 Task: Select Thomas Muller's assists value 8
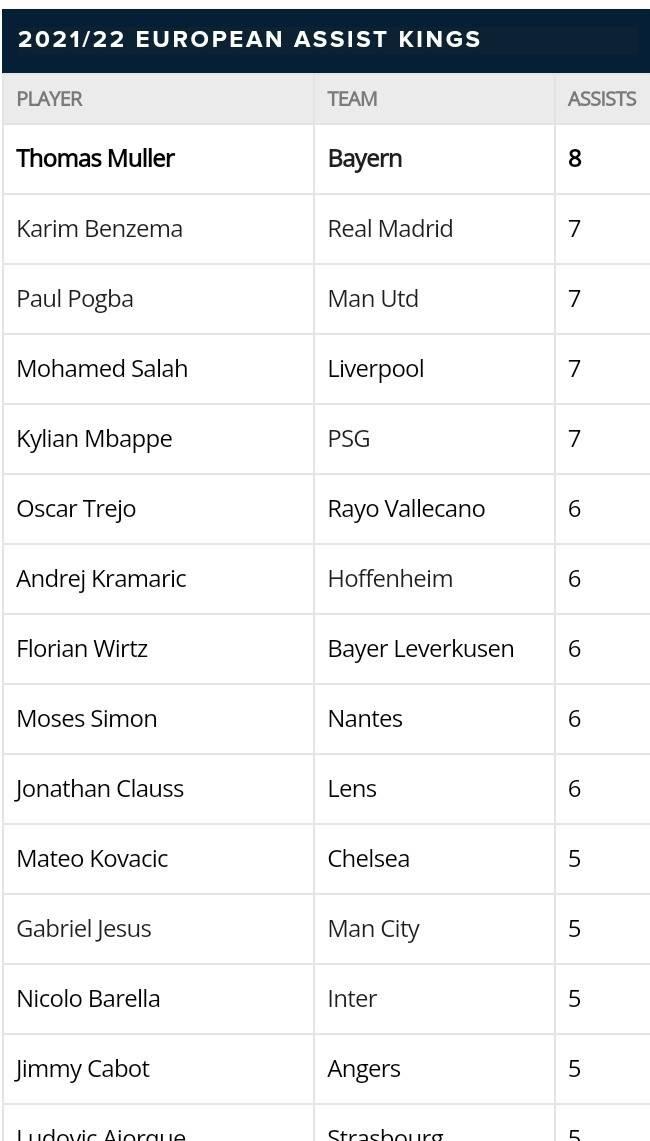(574, 158)
